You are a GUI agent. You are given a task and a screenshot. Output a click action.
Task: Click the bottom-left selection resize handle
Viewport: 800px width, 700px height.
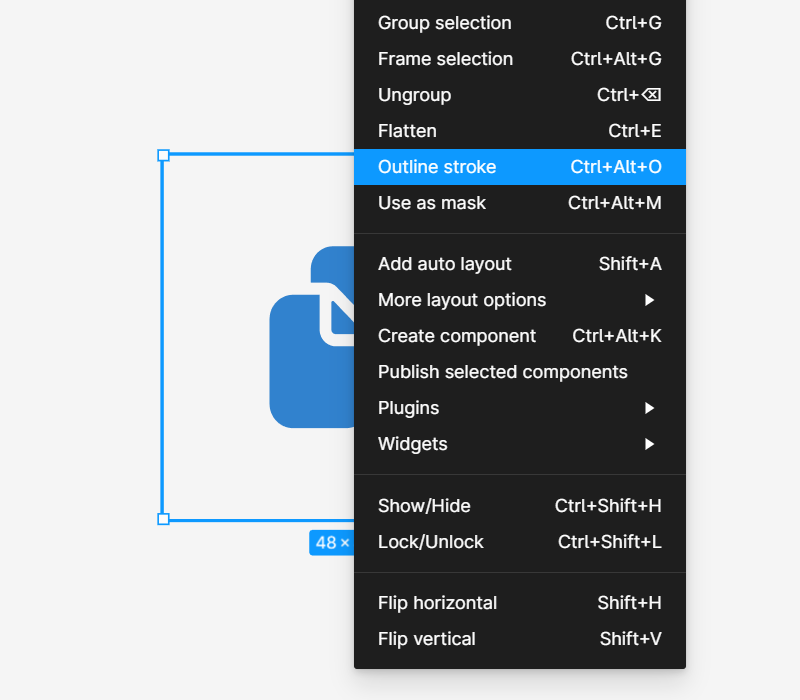click(x=164, y=519)
